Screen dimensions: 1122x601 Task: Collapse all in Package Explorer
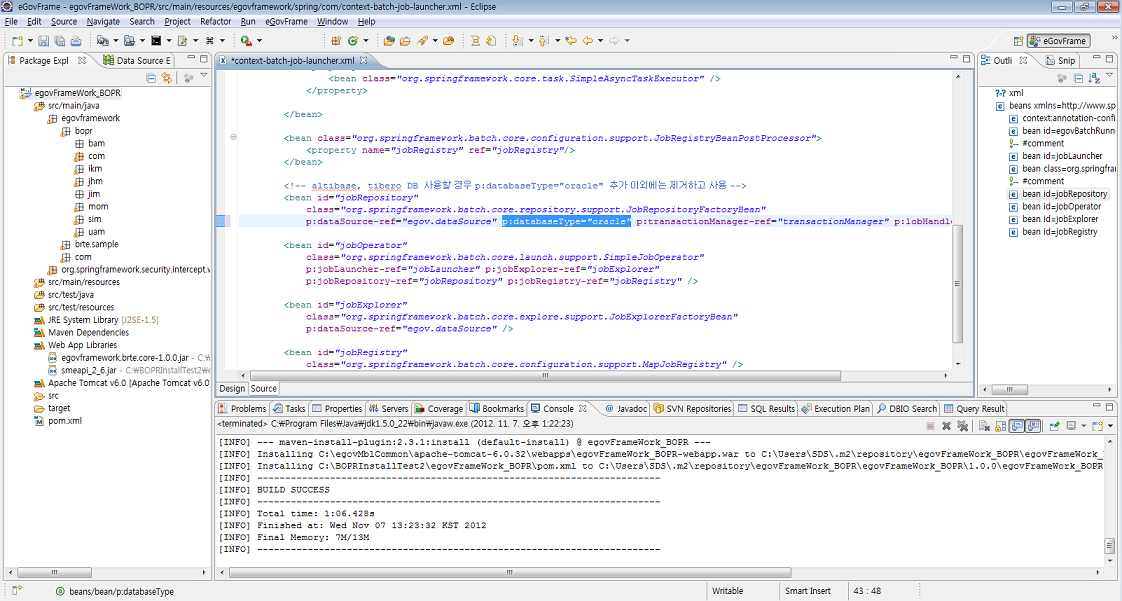(x=152, y=78)
